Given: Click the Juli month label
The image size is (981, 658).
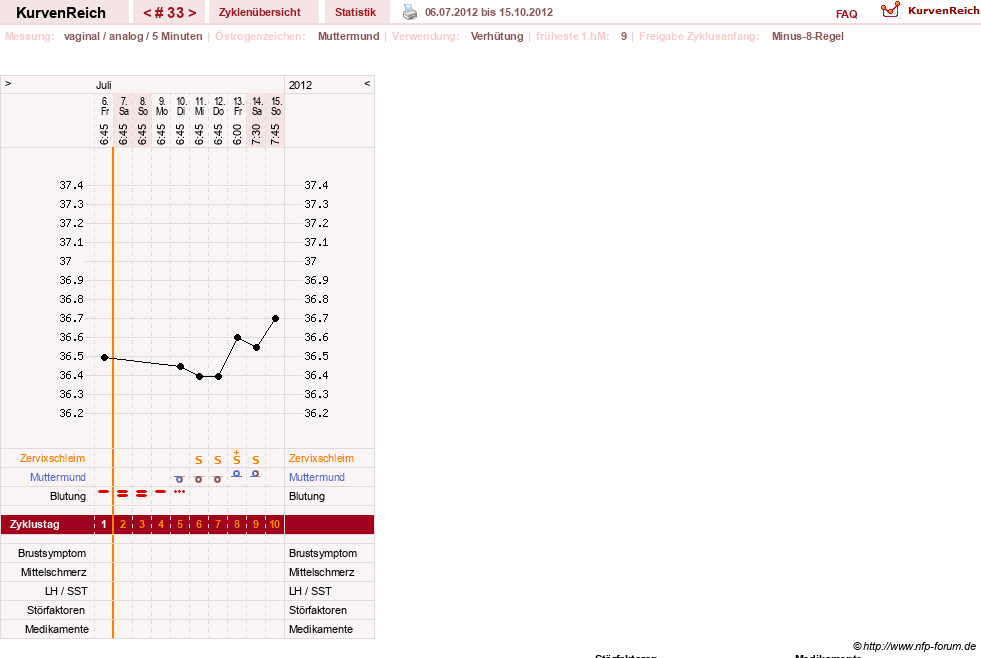Looking at the screenshot, I should 104,85.
